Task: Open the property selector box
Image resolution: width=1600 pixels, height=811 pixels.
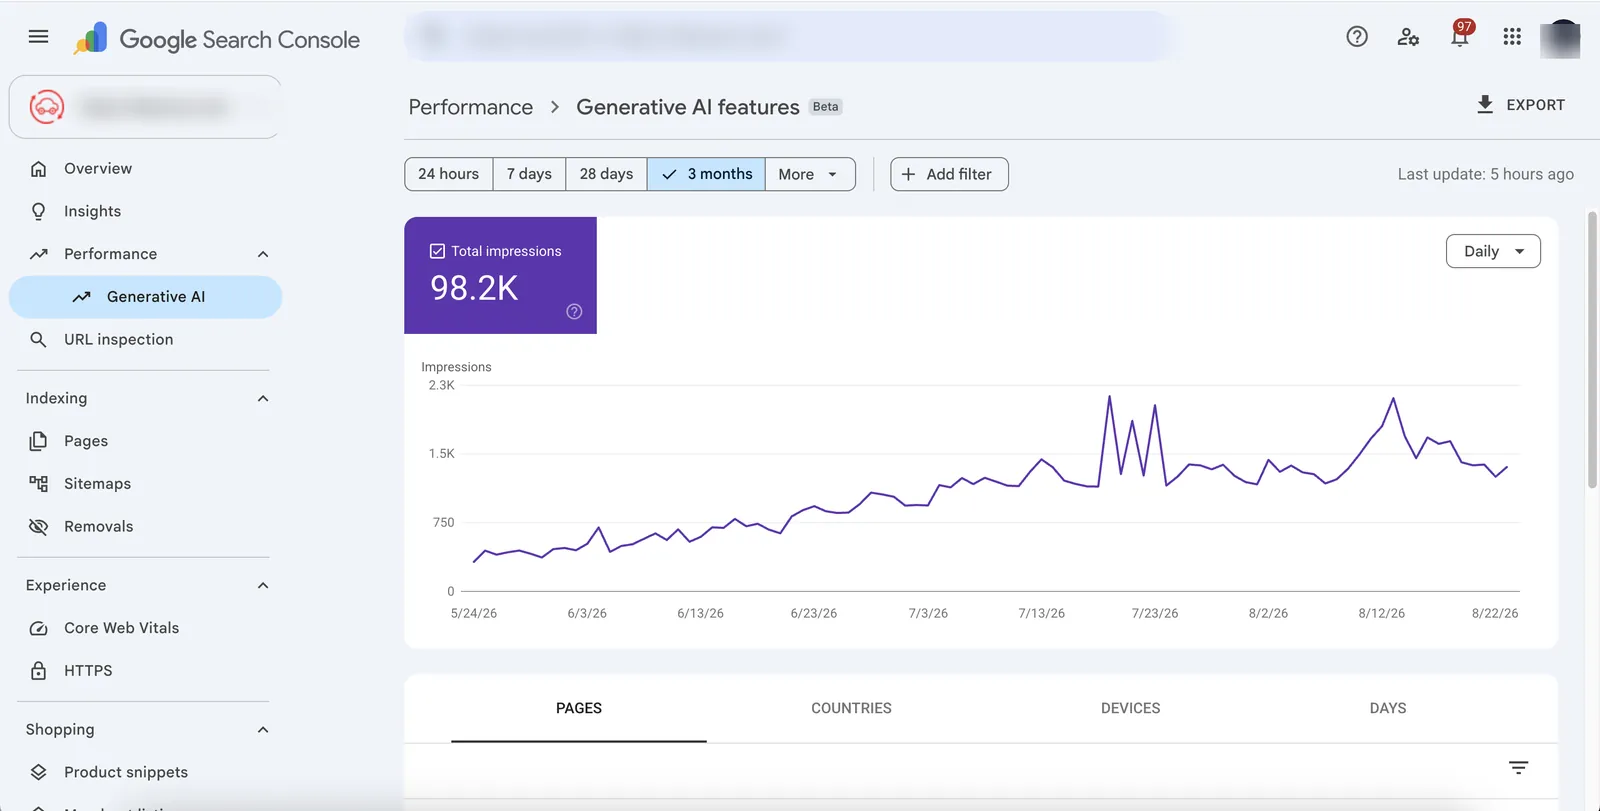Action: [145, 107]
